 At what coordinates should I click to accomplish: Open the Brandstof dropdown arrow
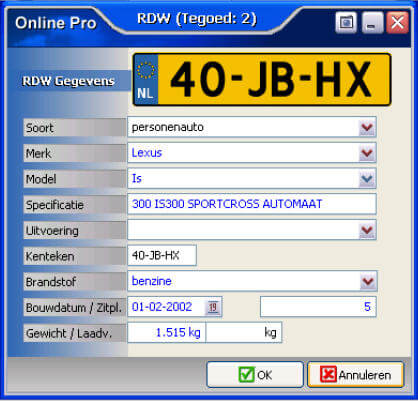click(368, 281)
